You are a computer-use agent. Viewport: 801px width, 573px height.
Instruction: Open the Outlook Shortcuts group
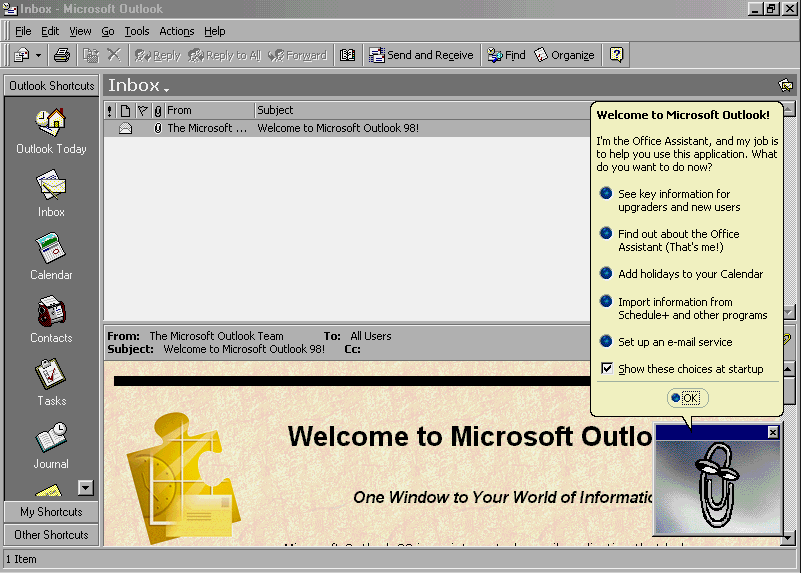tap(52, 86)
